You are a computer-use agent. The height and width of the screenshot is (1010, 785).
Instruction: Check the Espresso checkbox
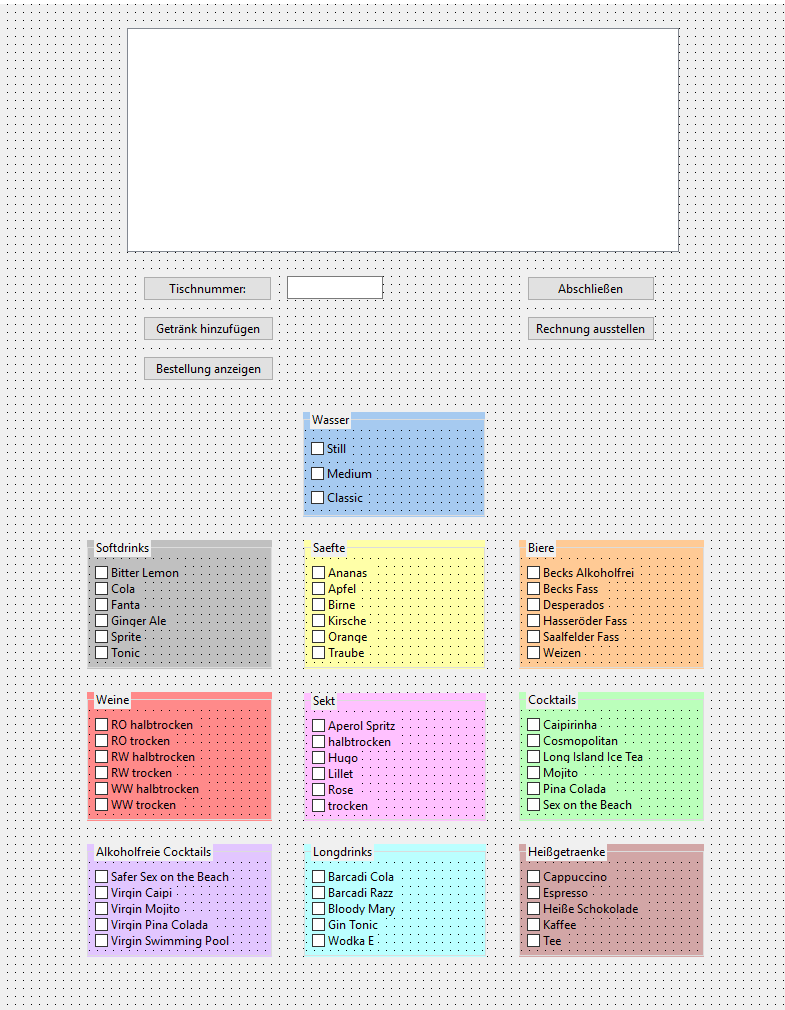[534, 893]
